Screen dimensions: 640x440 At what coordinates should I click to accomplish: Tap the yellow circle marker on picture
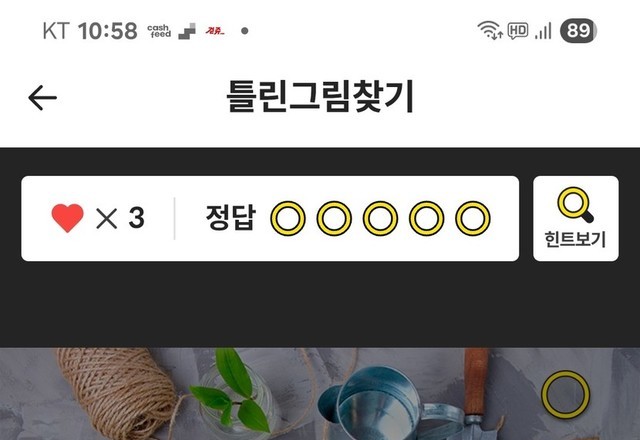[565, 394]
